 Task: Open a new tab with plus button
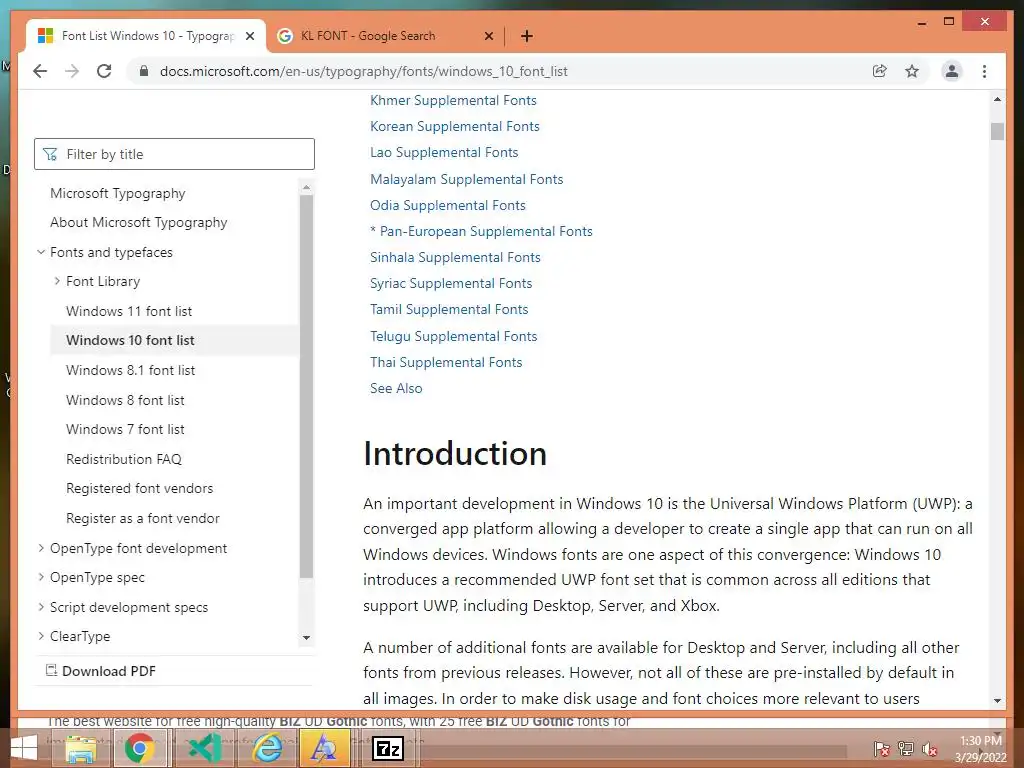pos(527,36)
